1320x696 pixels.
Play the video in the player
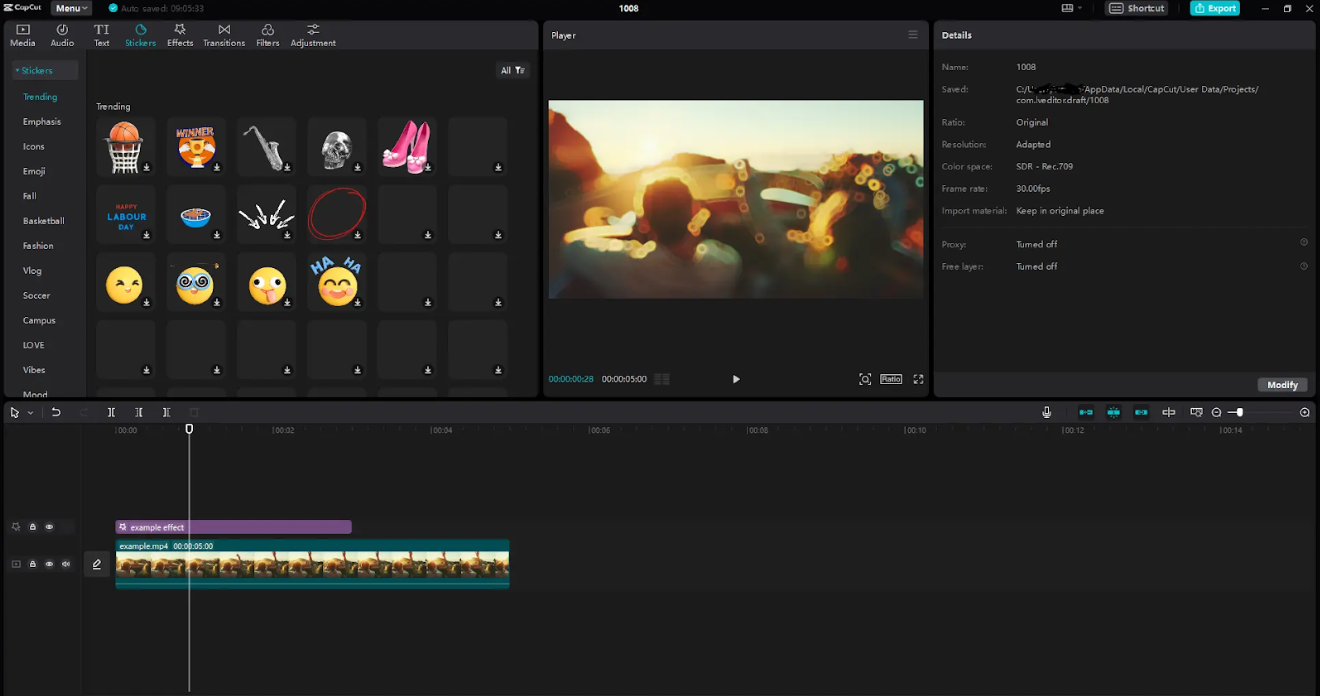pos(736,379)
